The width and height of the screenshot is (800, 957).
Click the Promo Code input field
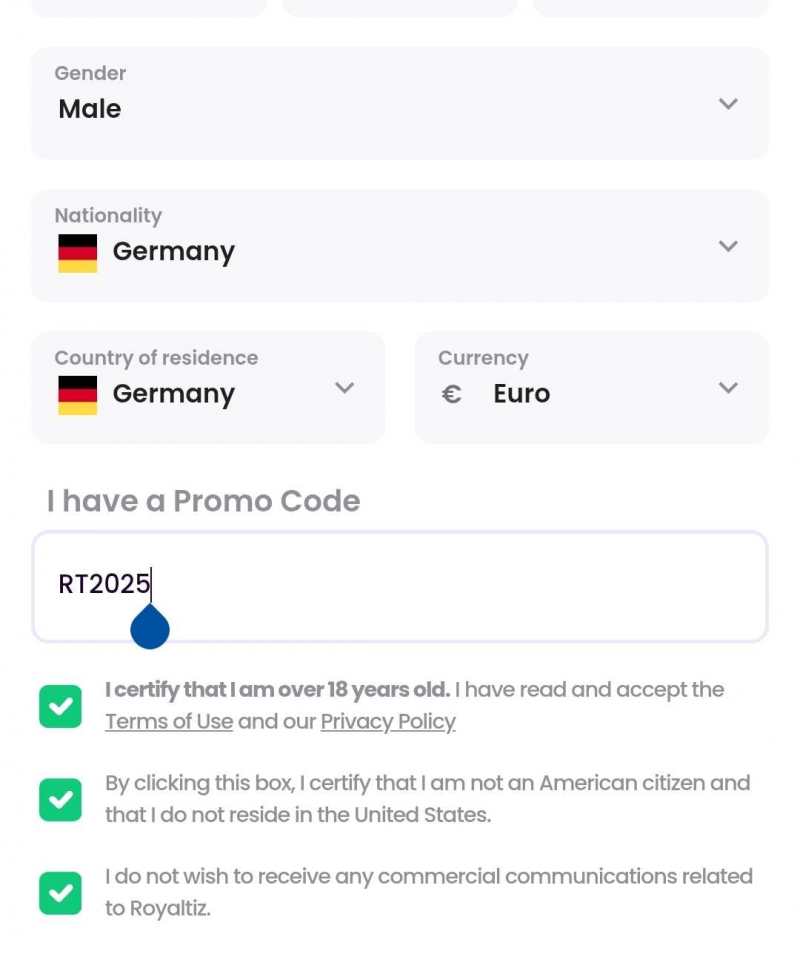tap(450, 585)
